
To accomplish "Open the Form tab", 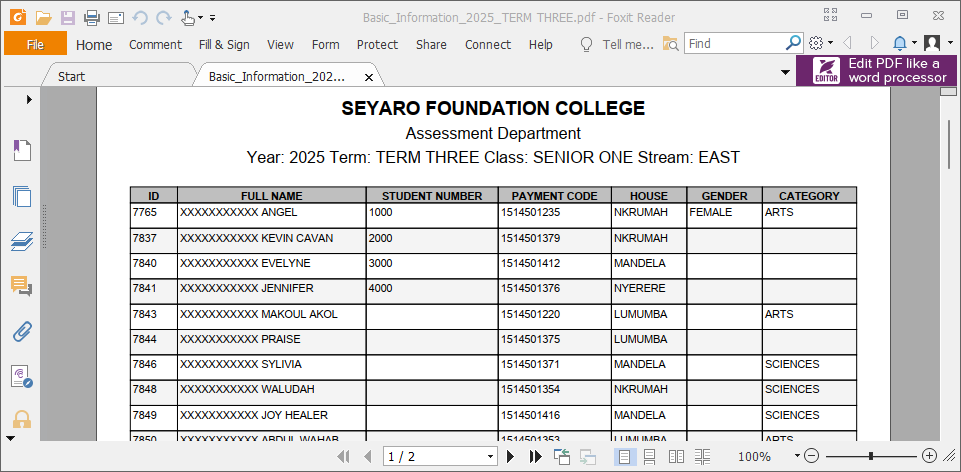I will [x=325, y=44].
